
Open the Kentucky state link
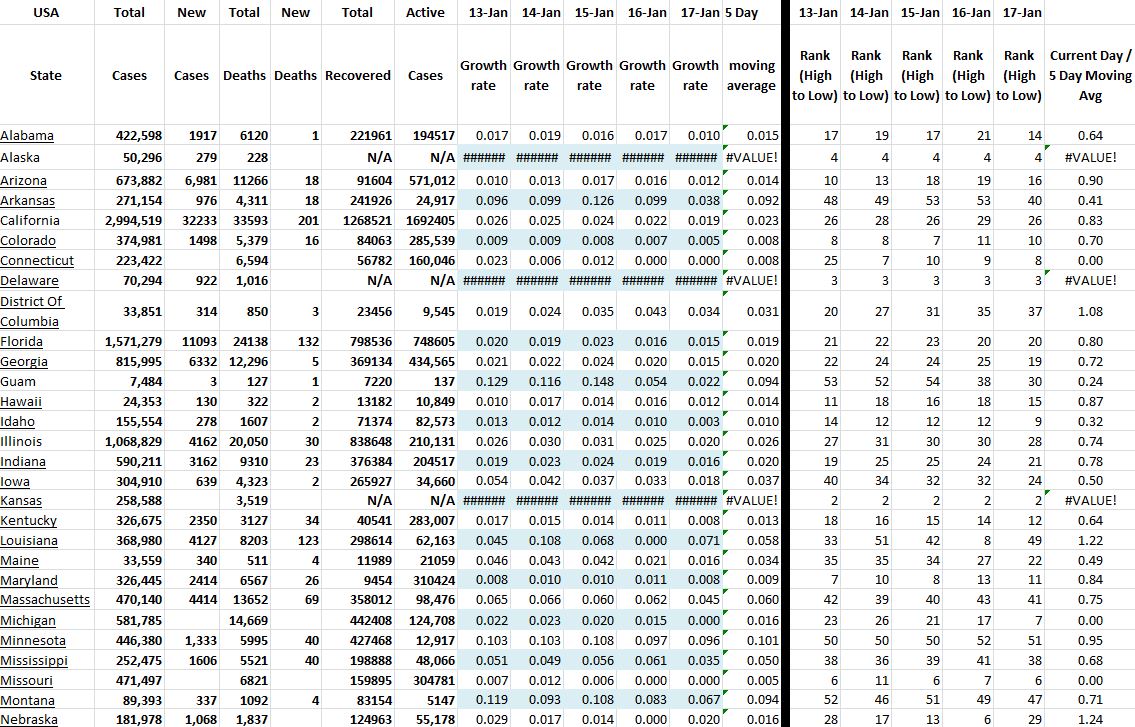pyautogui.click(x=28, y=521)
